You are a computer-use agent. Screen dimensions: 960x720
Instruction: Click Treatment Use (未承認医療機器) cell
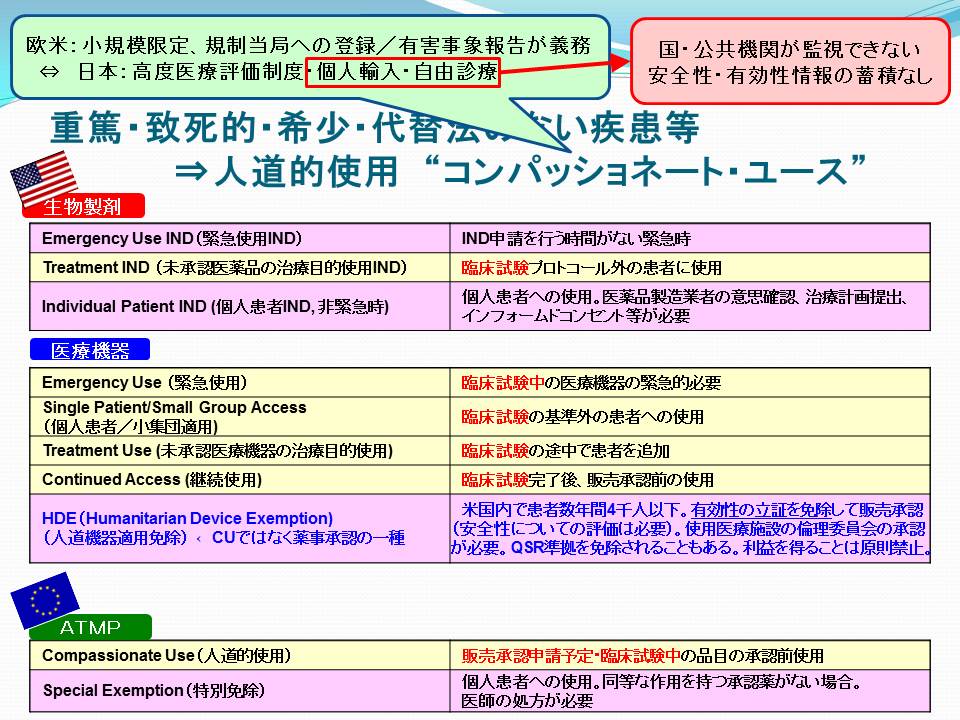[x=240, y=451]
